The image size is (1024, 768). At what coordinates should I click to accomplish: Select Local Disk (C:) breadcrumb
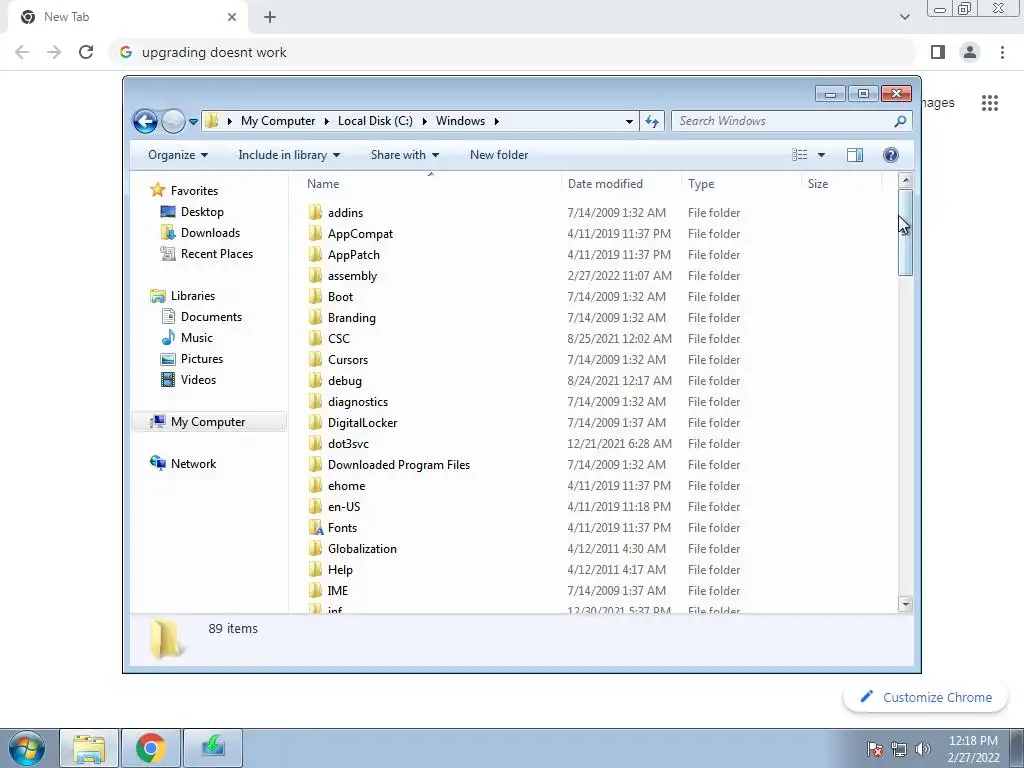point(375,121)
